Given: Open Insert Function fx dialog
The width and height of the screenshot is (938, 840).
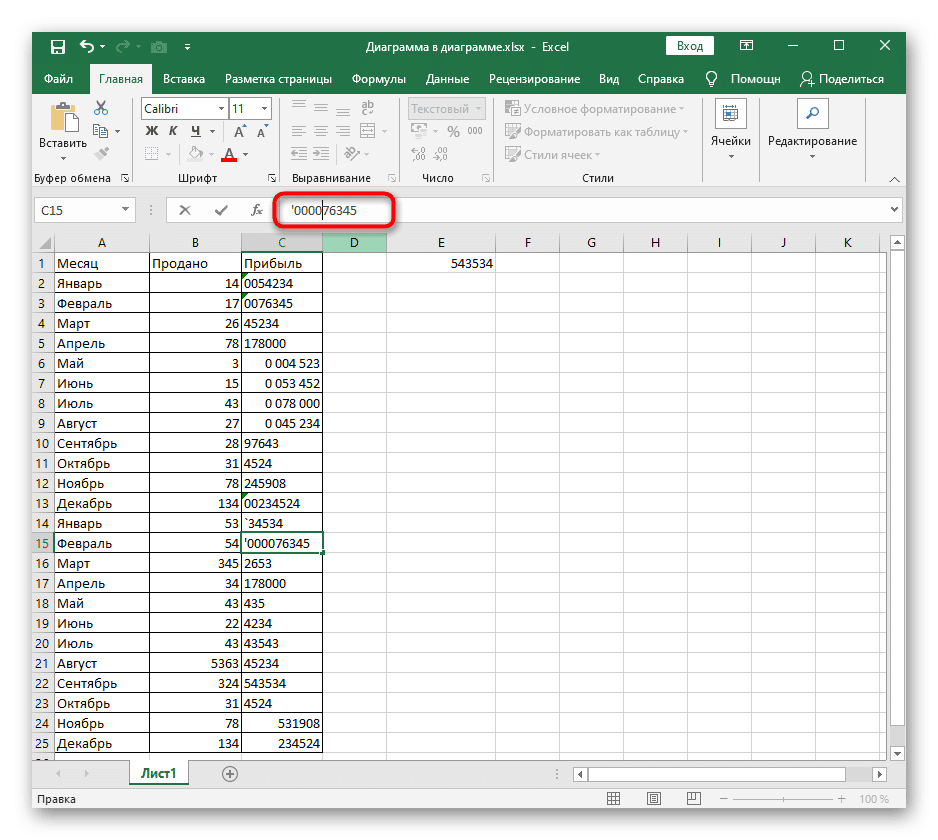Looking at the screenshot, I should coord(256,210).
